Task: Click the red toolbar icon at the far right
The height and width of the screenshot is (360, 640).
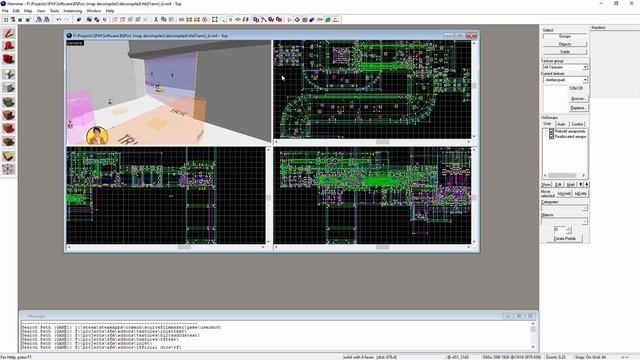Action: tap(336, 20)
